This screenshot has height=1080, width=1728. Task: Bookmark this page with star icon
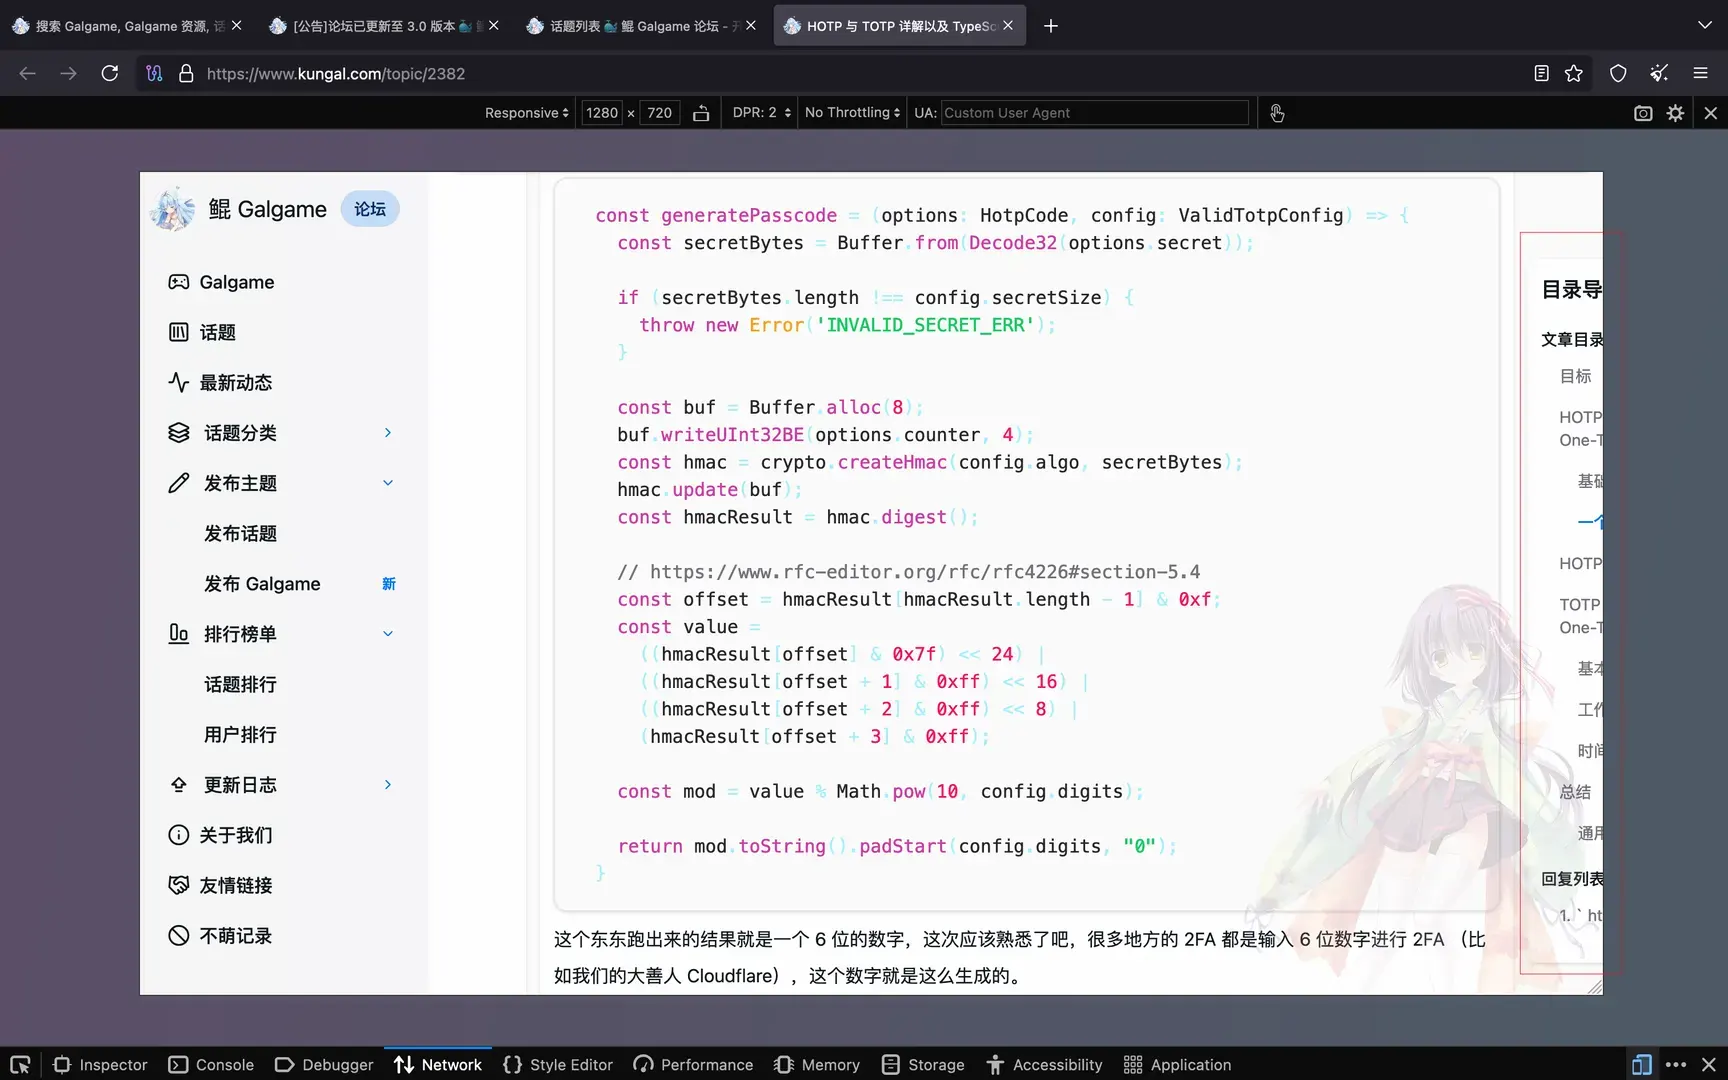pyautogui.click(x=1574, y=73)
